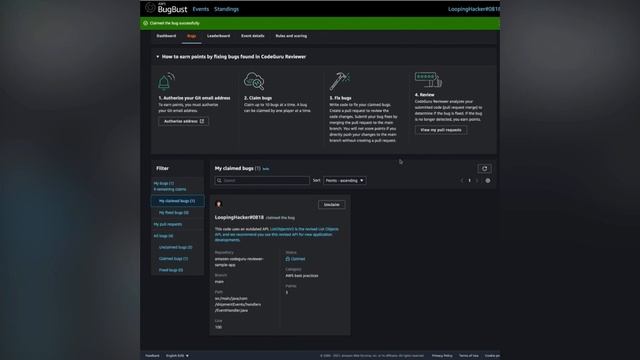This screenshot has height=360, width=640.
Task: Open the LoopingHacker#0818 account menu
Action: click(473, 9)
